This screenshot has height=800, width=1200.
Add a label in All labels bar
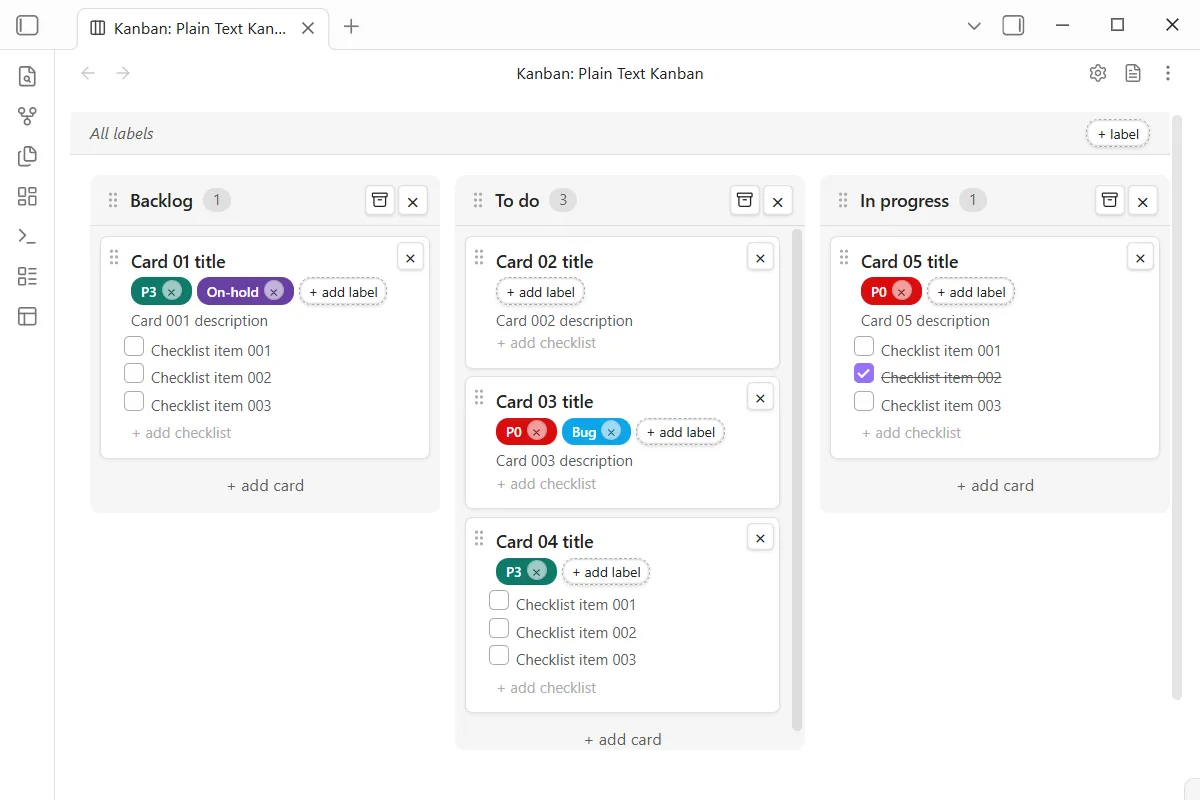[1118, 134]
